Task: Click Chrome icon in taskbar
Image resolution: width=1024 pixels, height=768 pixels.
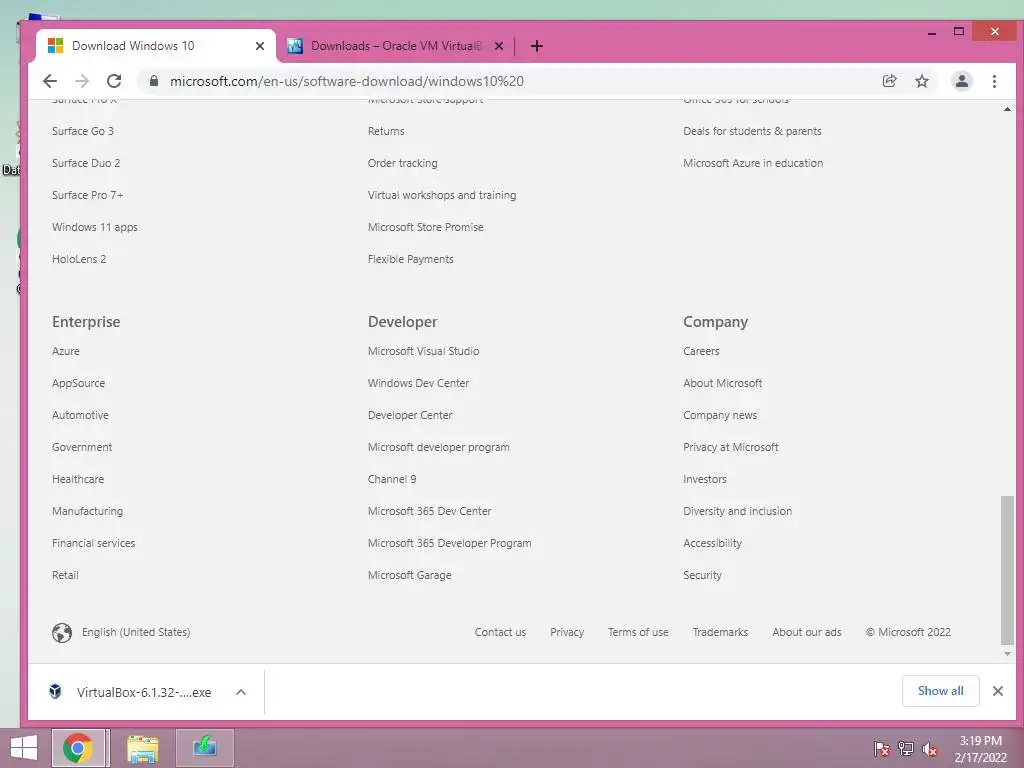Action: [78, 748]
